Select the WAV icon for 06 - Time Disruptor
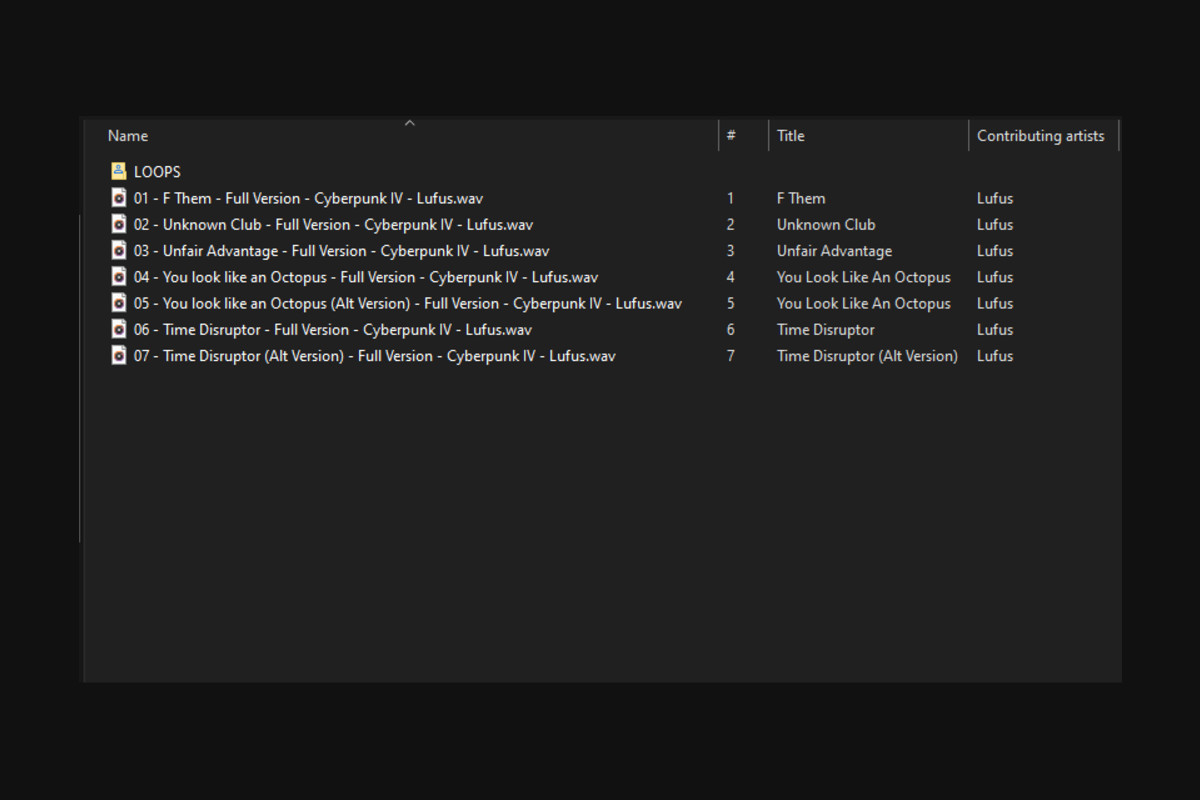 coord(118,329)
